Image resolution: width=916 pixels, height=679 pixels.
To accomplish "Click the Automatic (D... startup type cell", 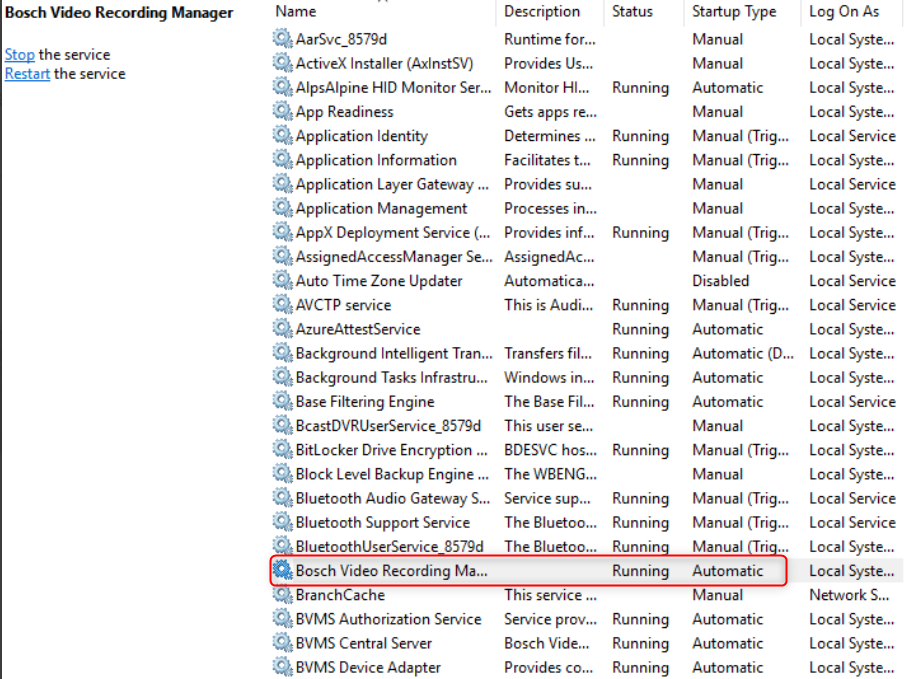I will (743, 353).
